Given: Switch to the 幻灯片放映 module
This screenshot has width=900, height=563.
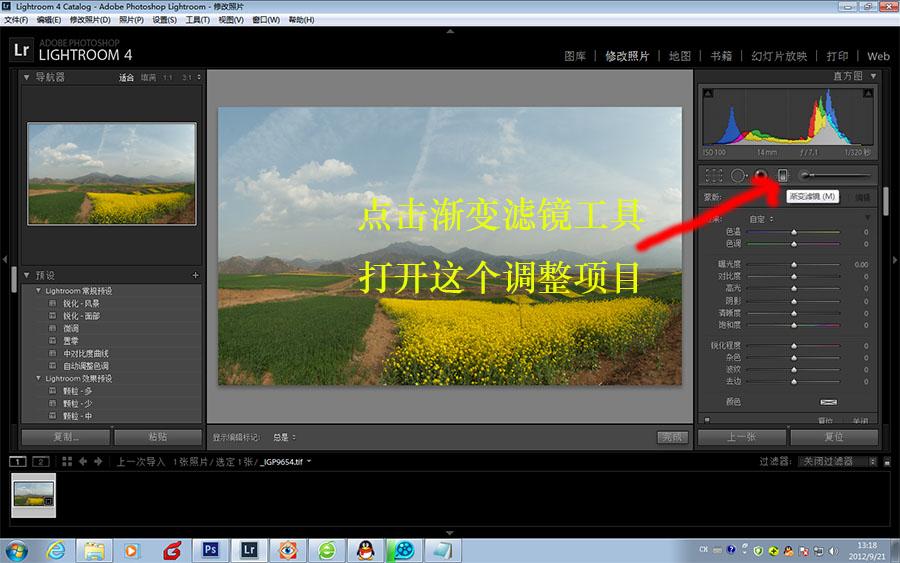Looking at the screenshot, I should click(779, 56).
